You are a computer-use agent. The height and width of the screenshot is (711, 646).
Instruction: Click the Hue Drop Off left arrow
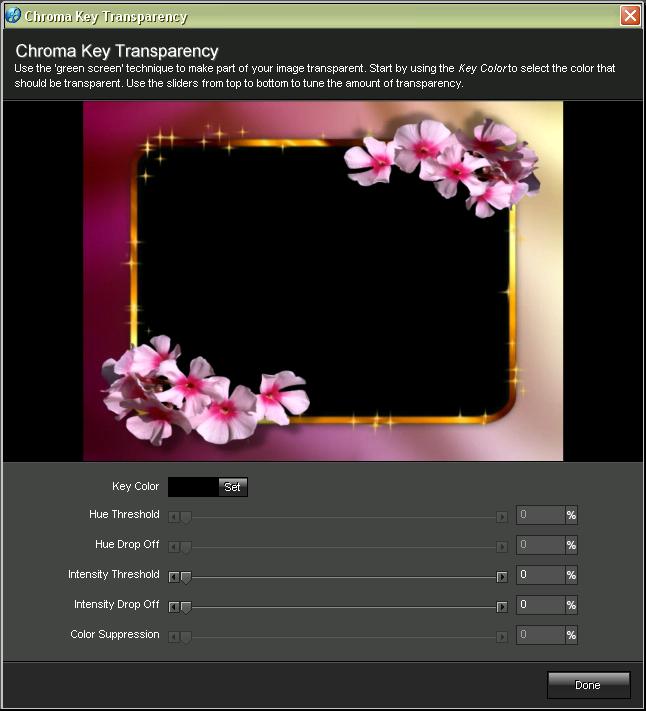click(x=174, y=547)
